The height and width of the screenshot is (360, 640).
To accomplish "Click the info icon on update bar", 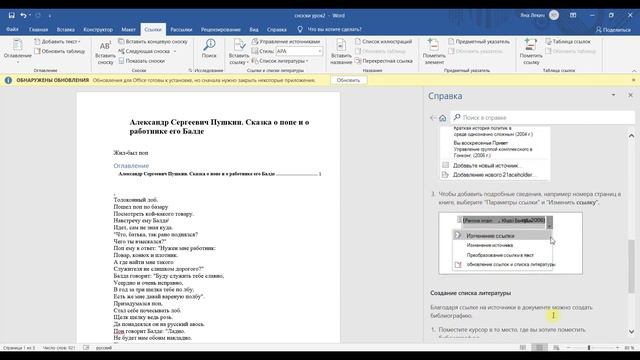I will [x=8, y=80].
